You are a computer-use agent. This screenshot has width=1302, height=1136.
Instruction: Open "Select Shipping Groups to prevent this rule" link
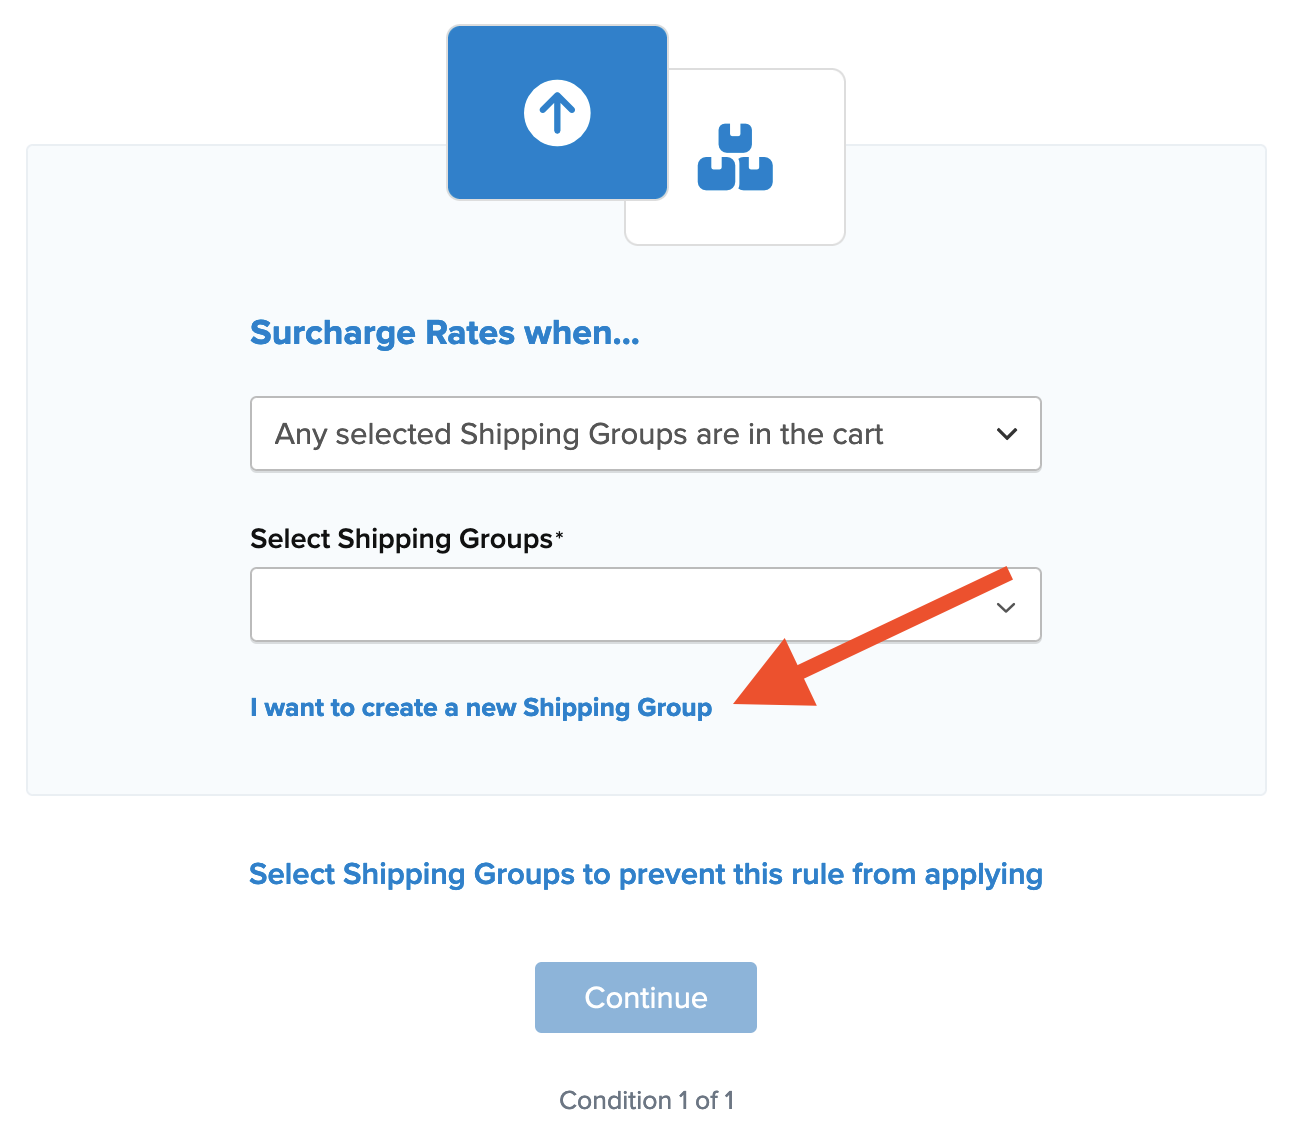pyautogui.click(x=645, y=874)
